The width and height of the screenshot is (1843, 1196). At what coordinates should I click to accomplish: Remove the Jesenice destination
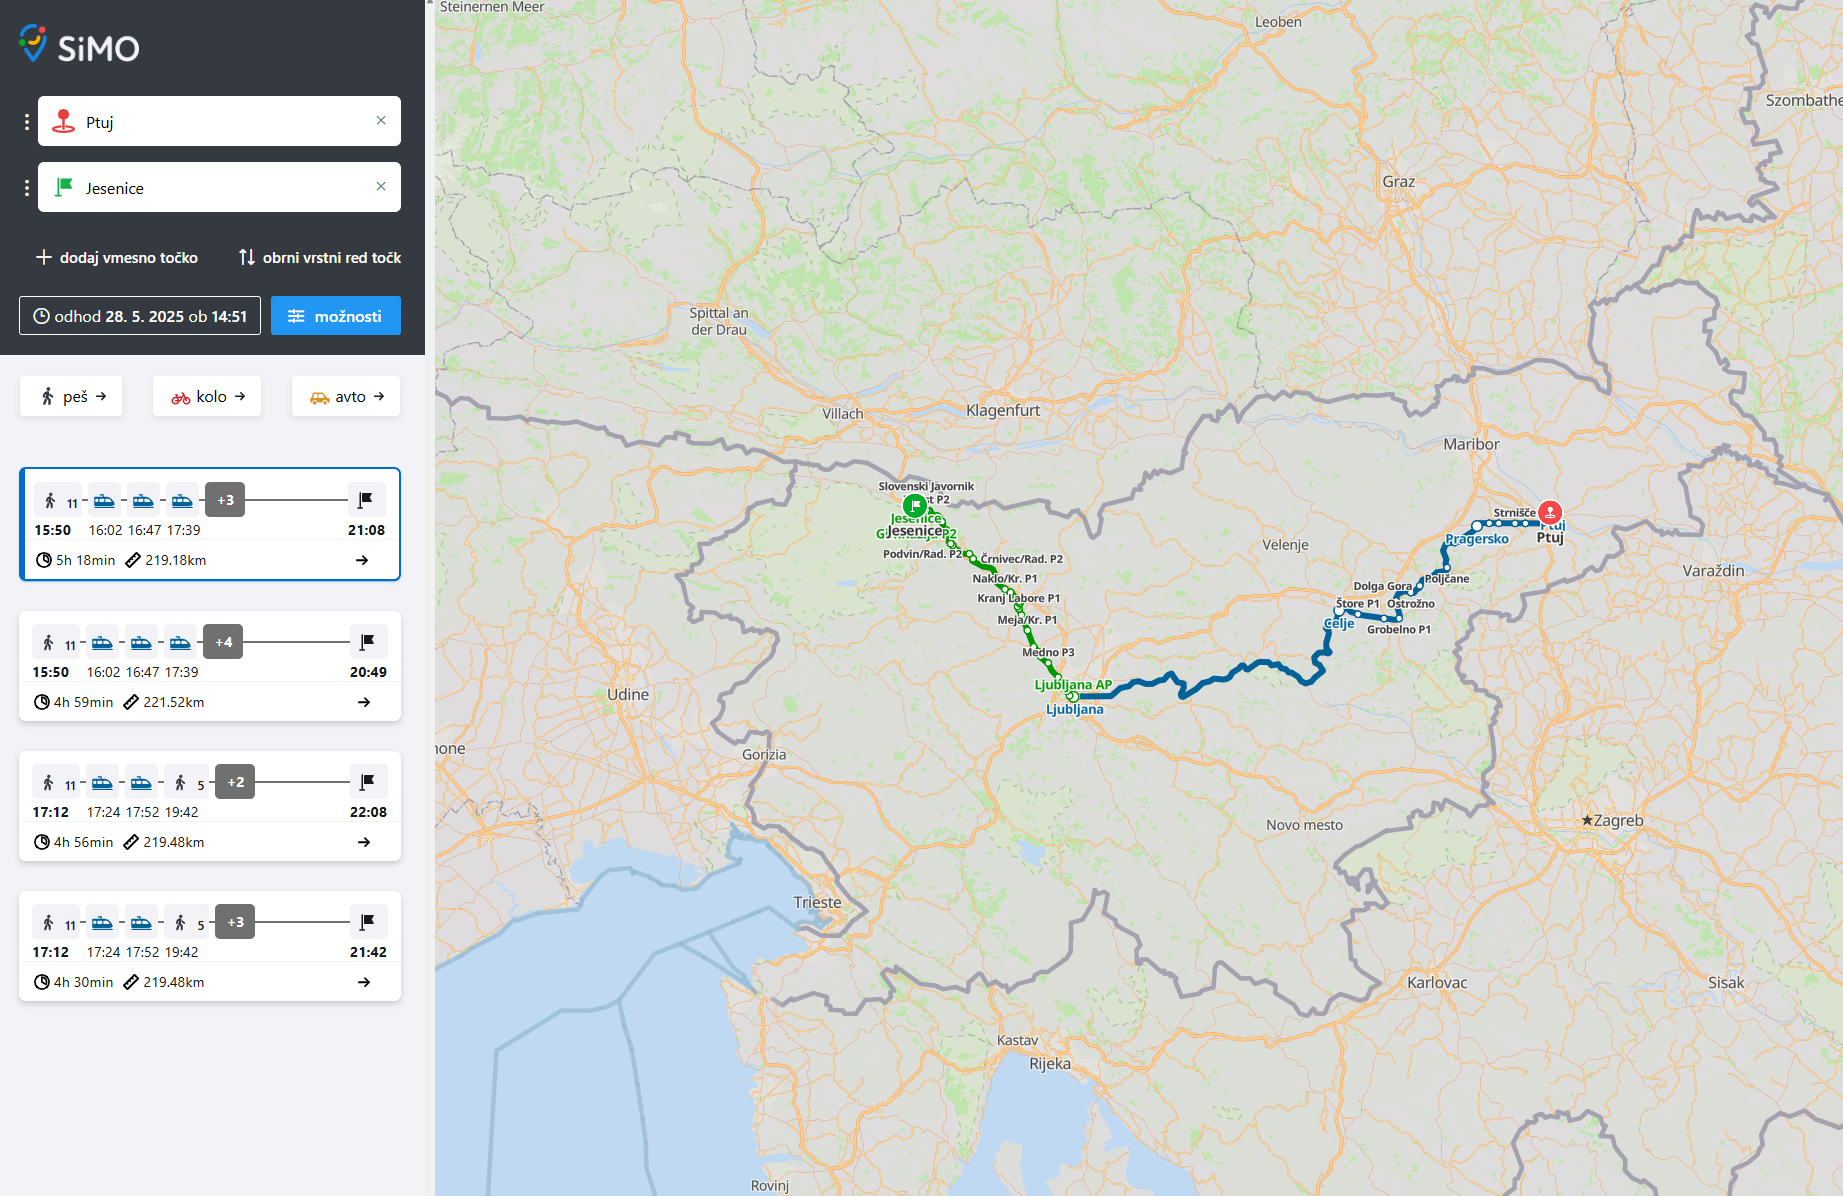(381, 187)
